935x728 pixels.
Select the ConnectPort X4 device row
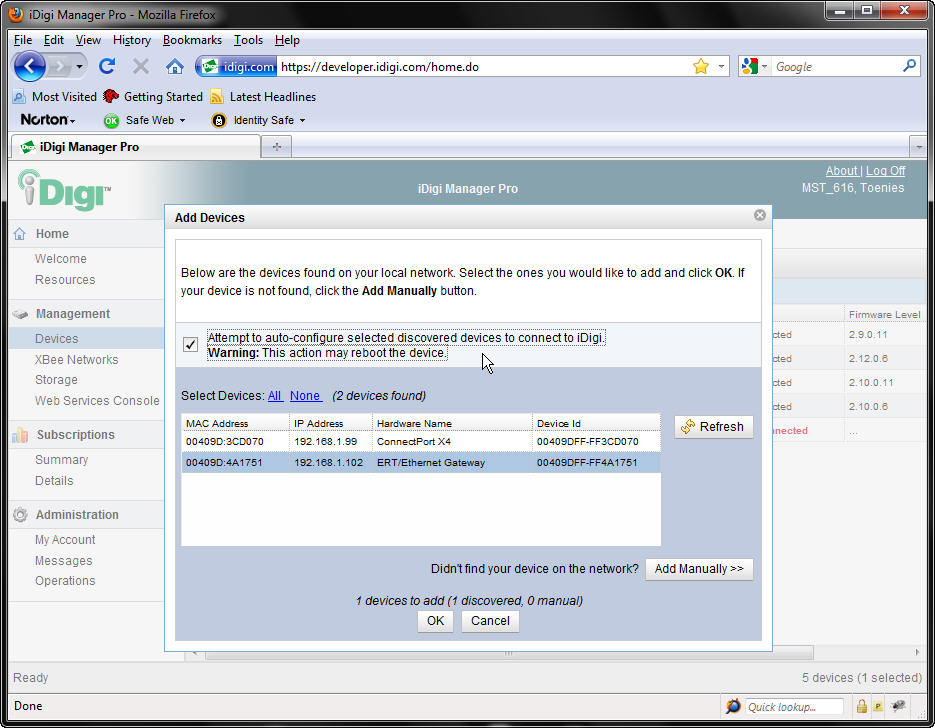tap(420, 441)
